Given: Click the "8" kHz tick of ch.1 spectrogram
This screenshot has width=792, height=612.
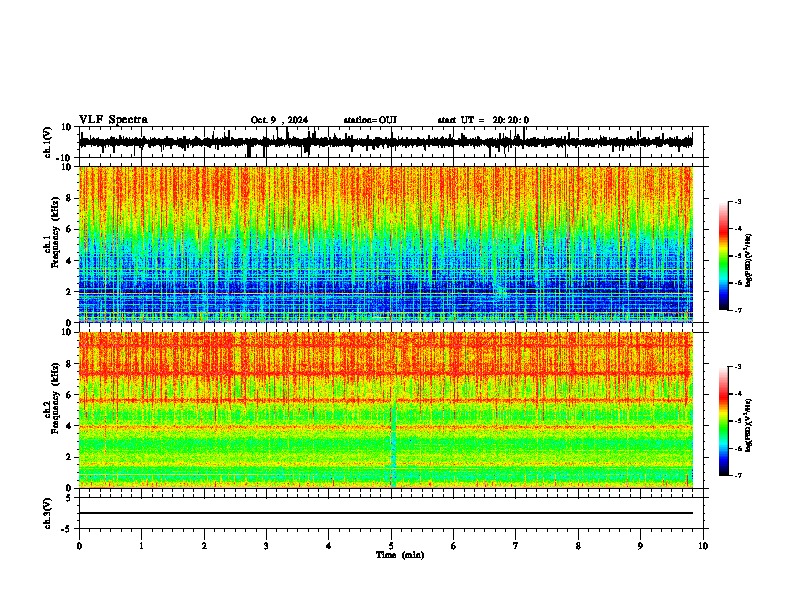Looking at the screenshot, I should coord(70,198).
